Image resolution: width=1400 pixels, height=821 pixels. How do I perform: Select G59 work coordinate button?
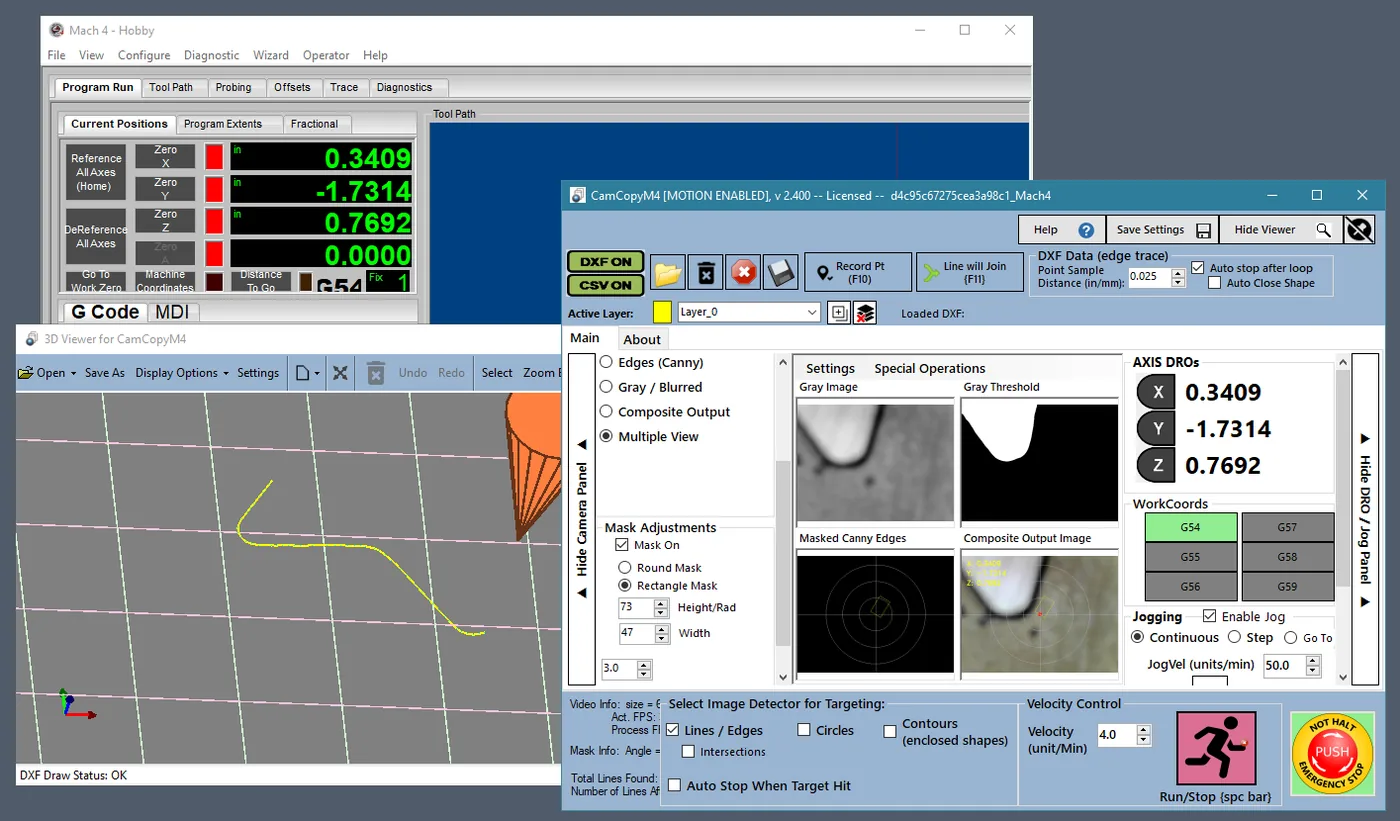1287,587
